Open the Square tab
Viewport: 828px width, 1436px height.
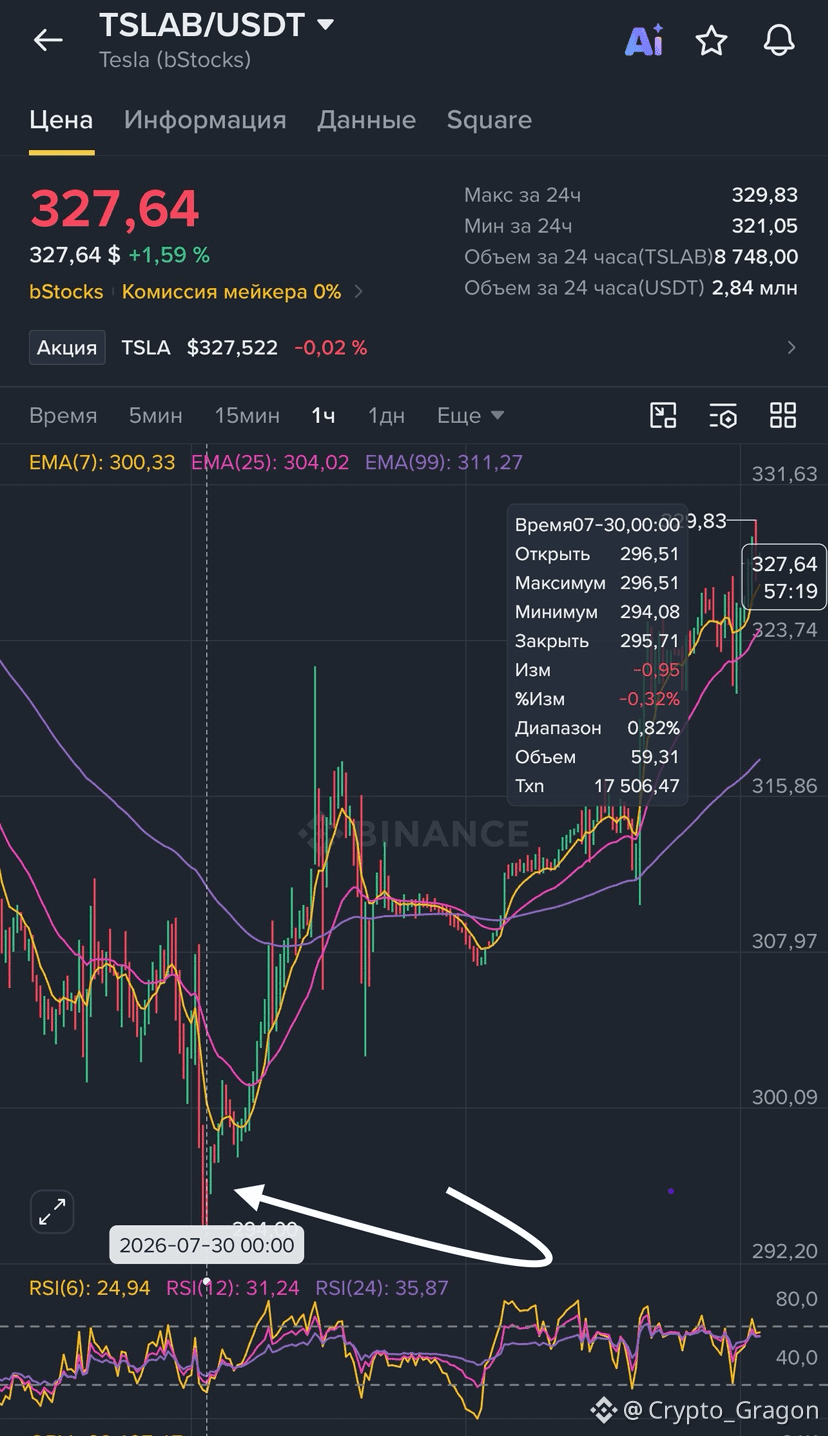pyautogui.click(x=489, y=120)
